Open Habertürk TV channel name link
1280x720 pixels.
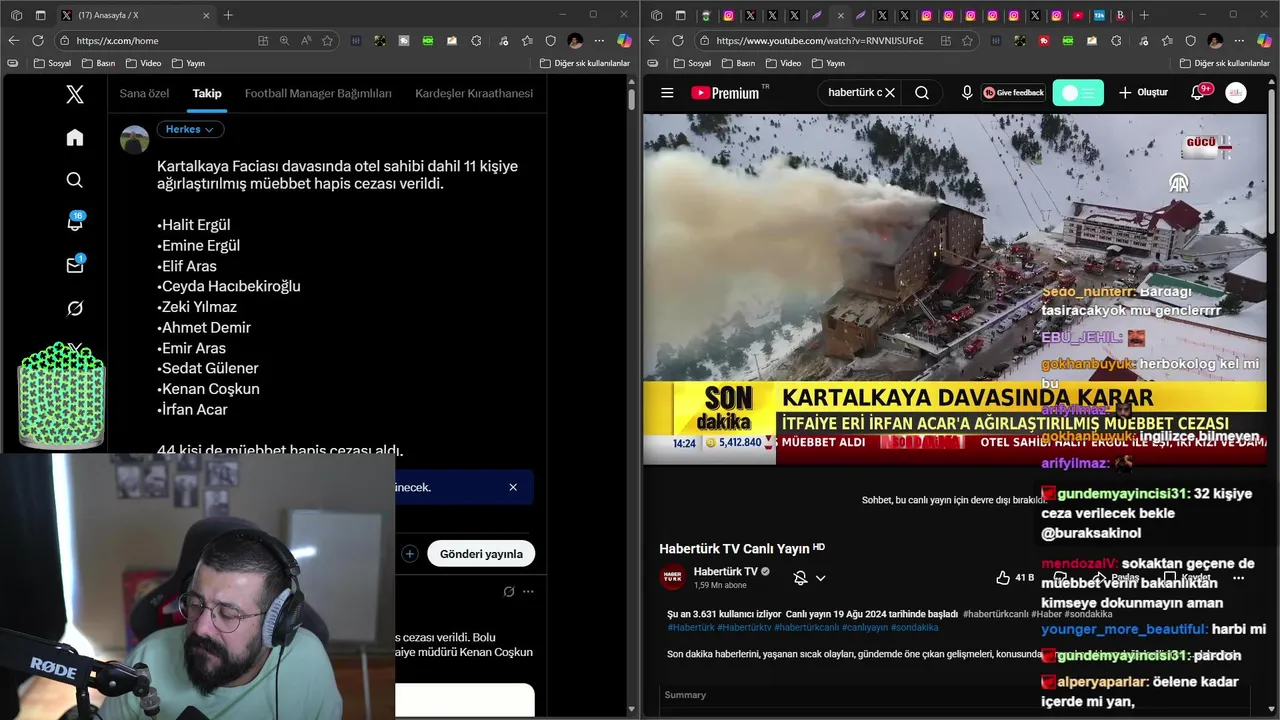[725, 572]
